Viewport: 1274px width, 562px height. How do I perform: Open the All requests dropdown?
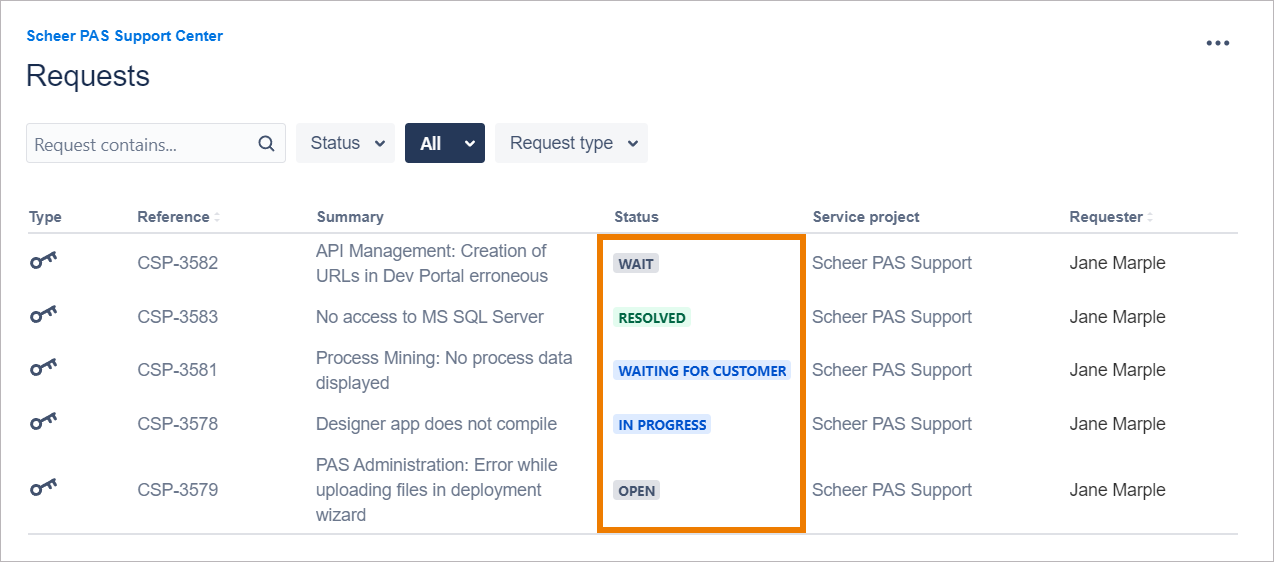click(444, 143)
